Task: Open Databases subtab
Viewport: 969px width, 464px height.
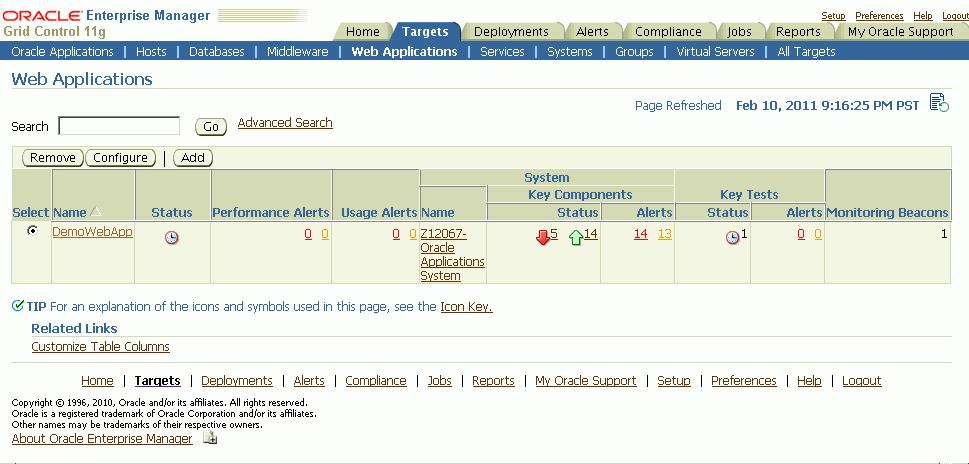Action: pos(217,52)
